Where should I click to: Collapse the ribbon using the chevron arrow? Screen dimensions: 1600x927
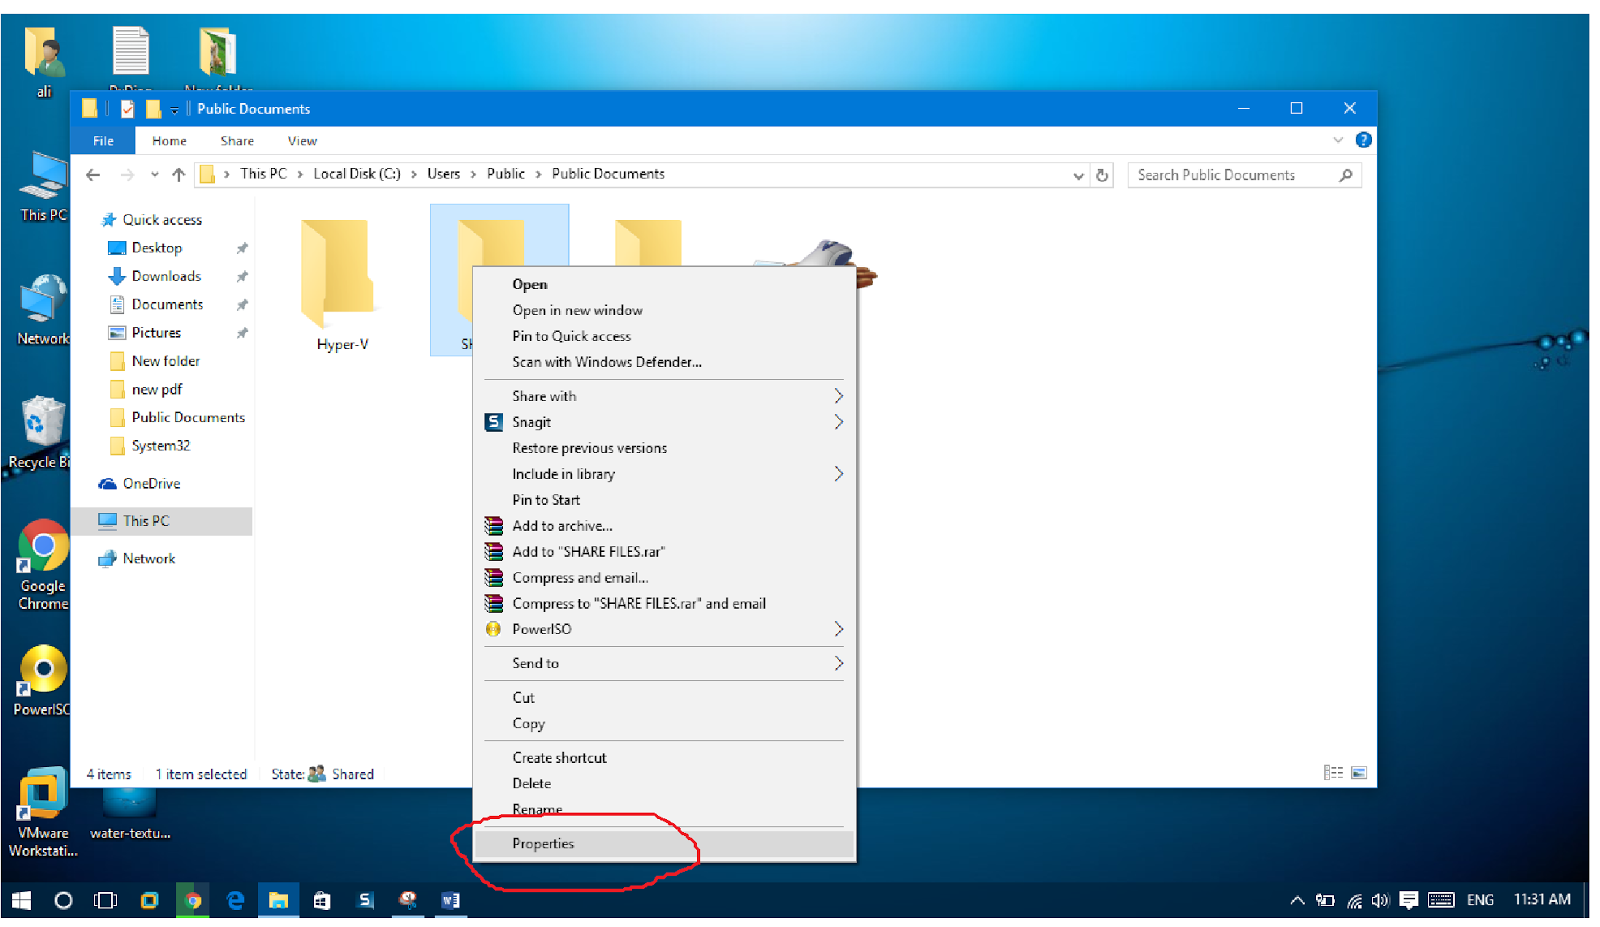(1340, 140)
